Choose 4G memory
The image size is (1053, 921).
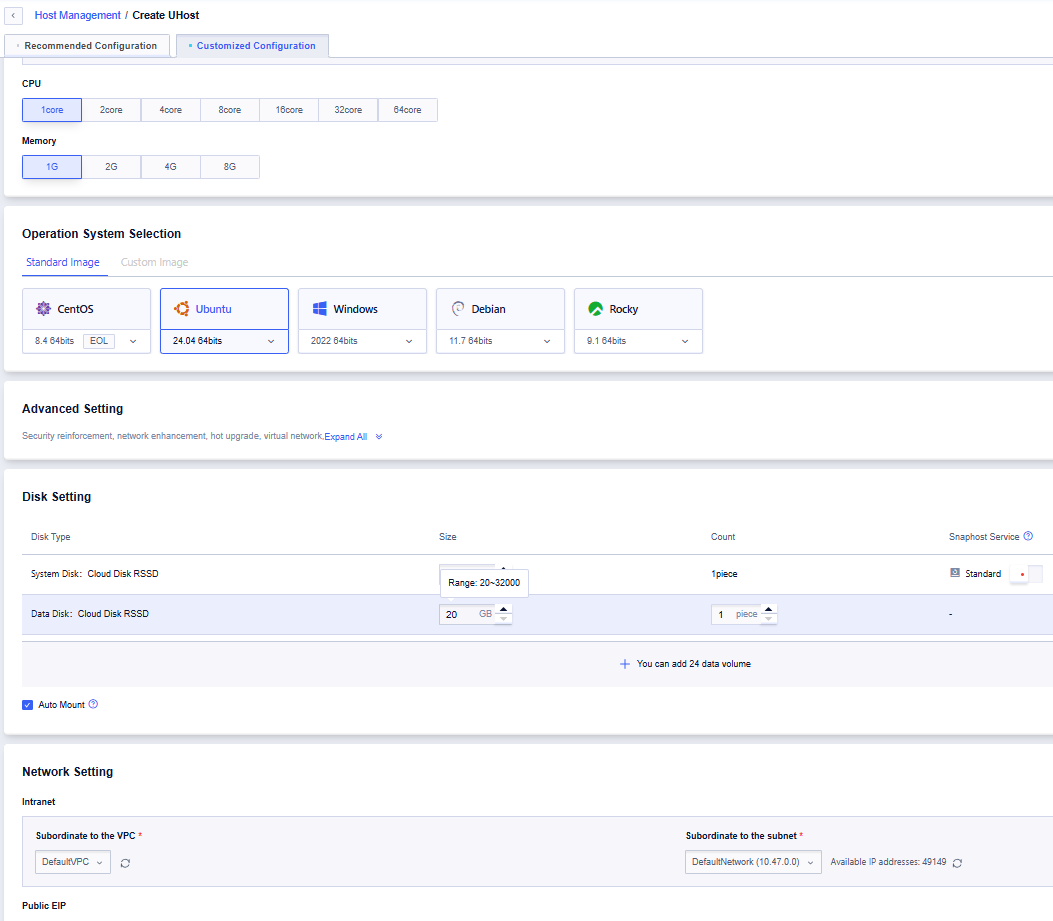coord(171,167)
